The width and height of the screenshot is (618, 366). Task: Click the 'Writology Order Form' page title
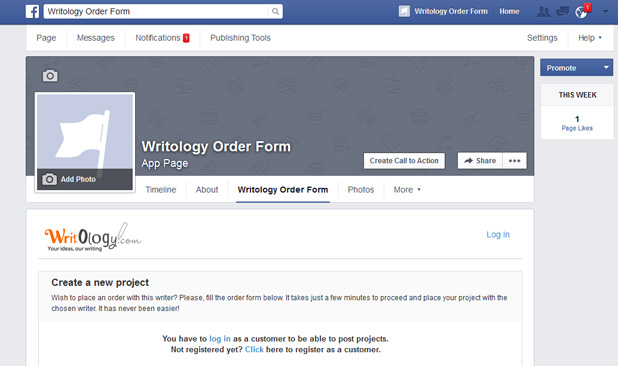pyautogui.click(x=216, y=147)
